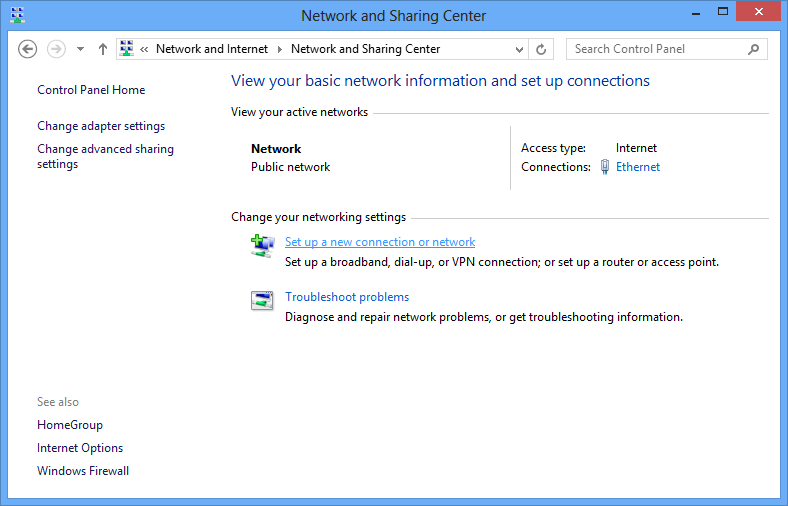Image resolution: width=788 pixels, height=506 pixels.
Task: Expand the arrow after Network and Internet breadcrumb
Action: pos(279,49)
